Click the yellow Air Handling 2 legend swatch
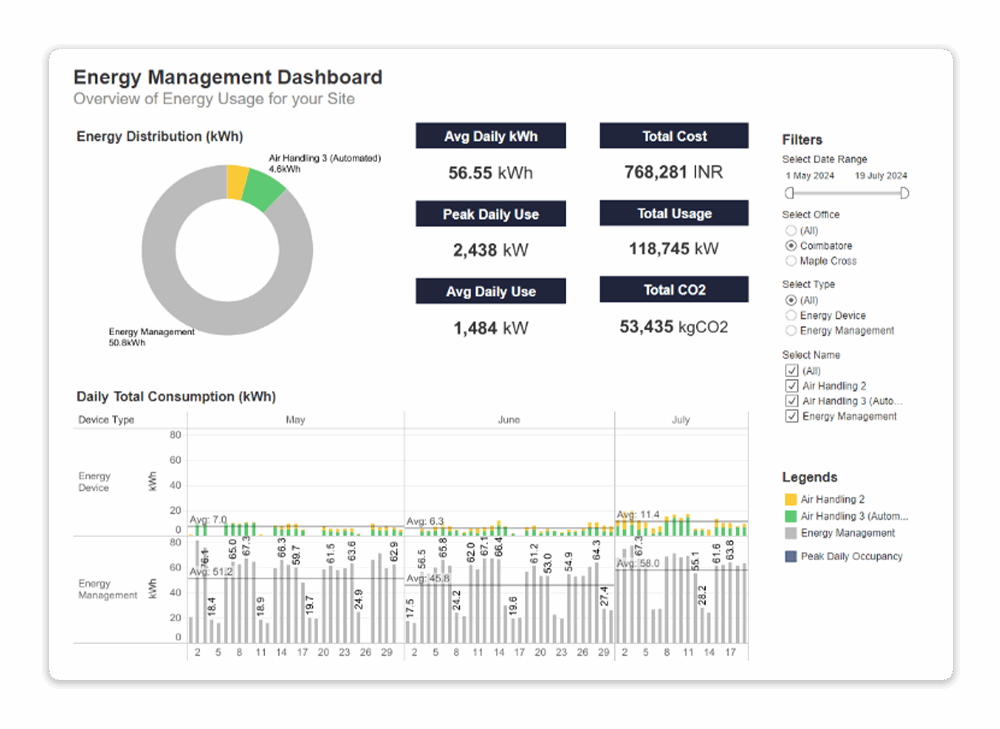1000x729 pixels. coord(790,499)
